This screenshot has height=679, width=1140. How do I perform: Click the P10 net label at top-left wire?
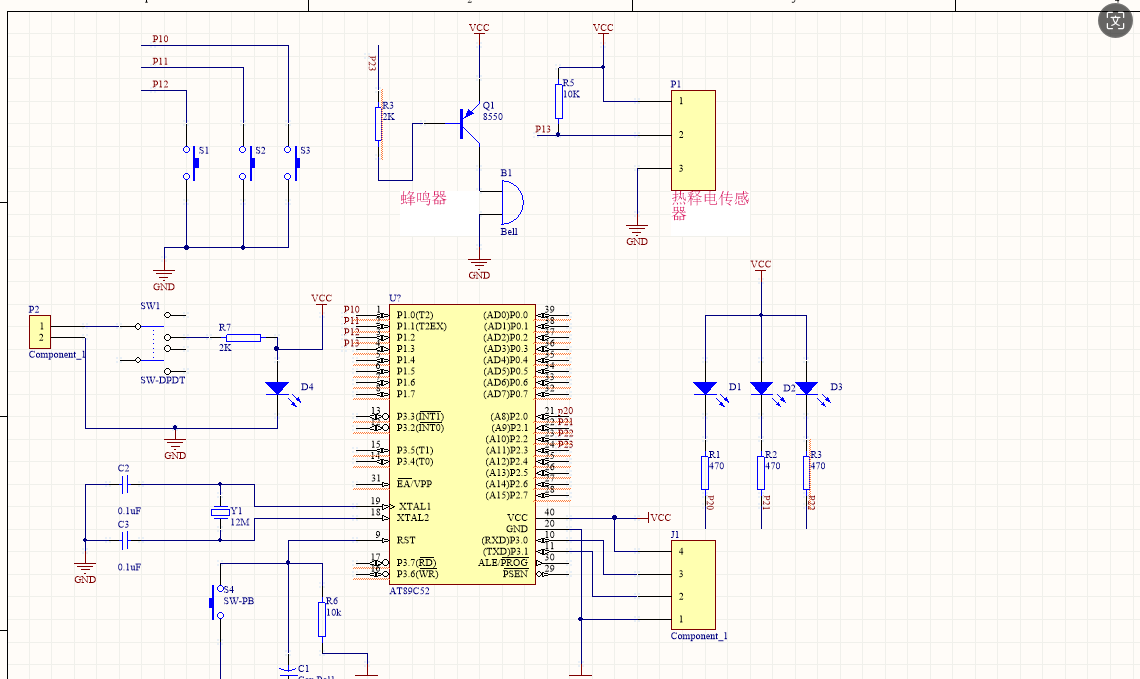point(160,39)
